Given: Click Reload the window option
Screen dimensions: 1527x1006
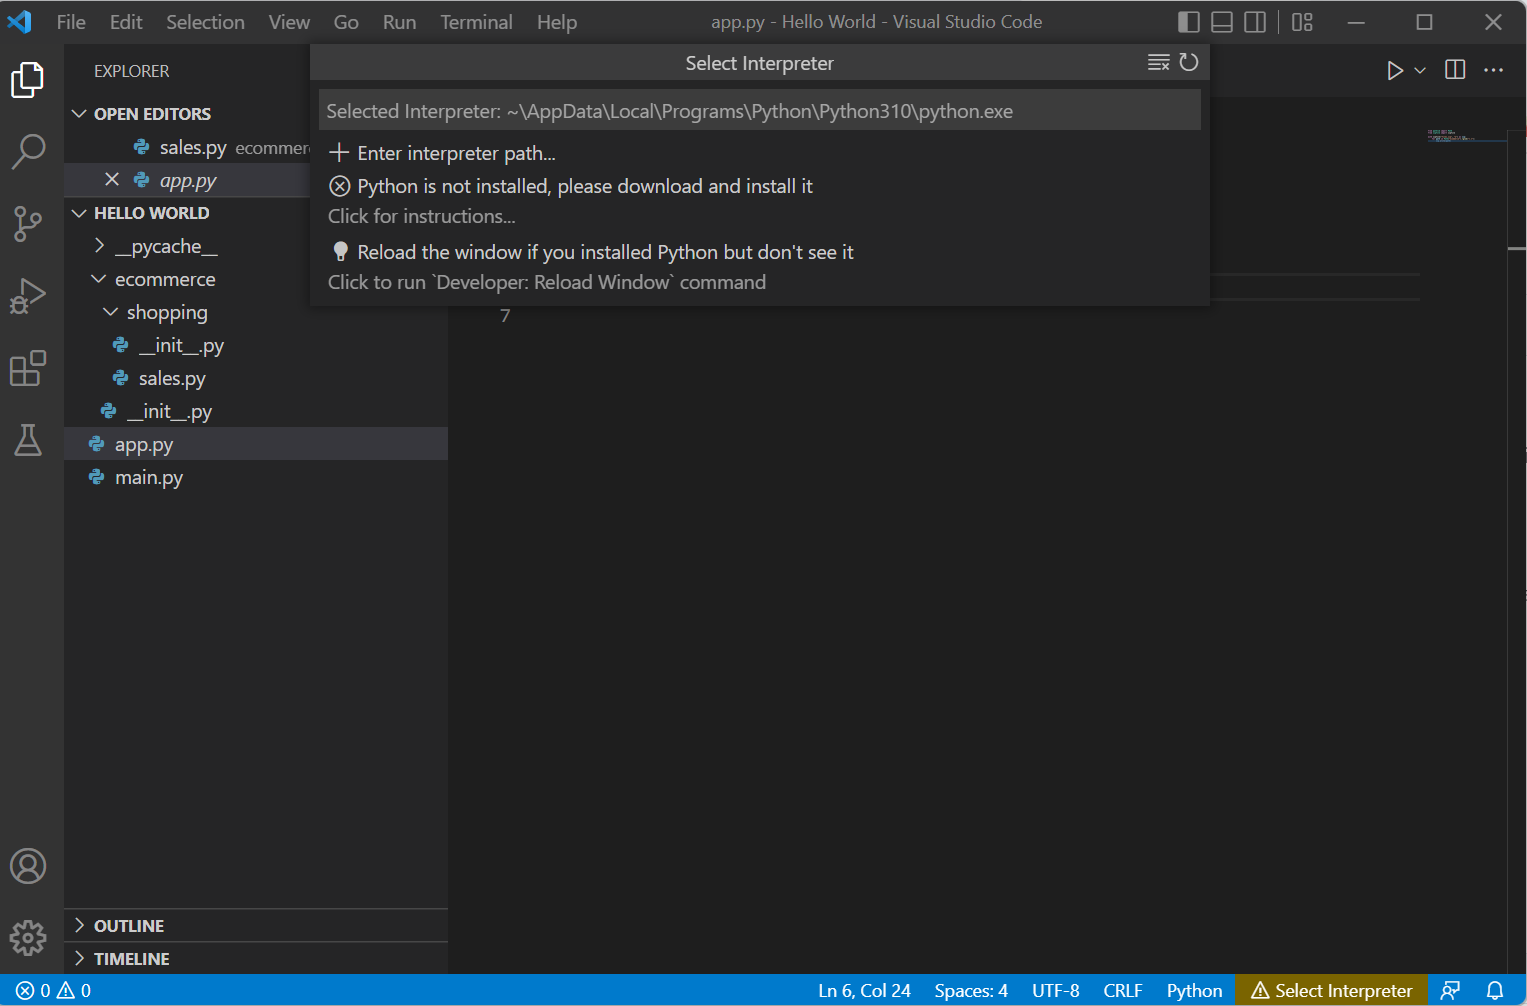Looking at the screenshot, I should point(605,251).
